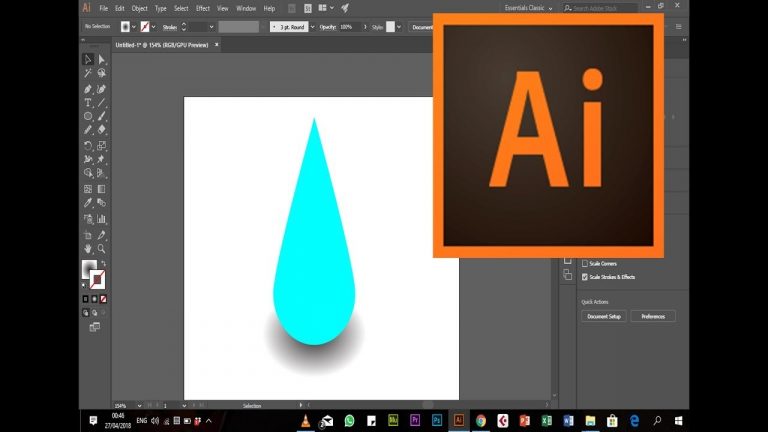Apply Color fill mode button

[x=86, y=299]
